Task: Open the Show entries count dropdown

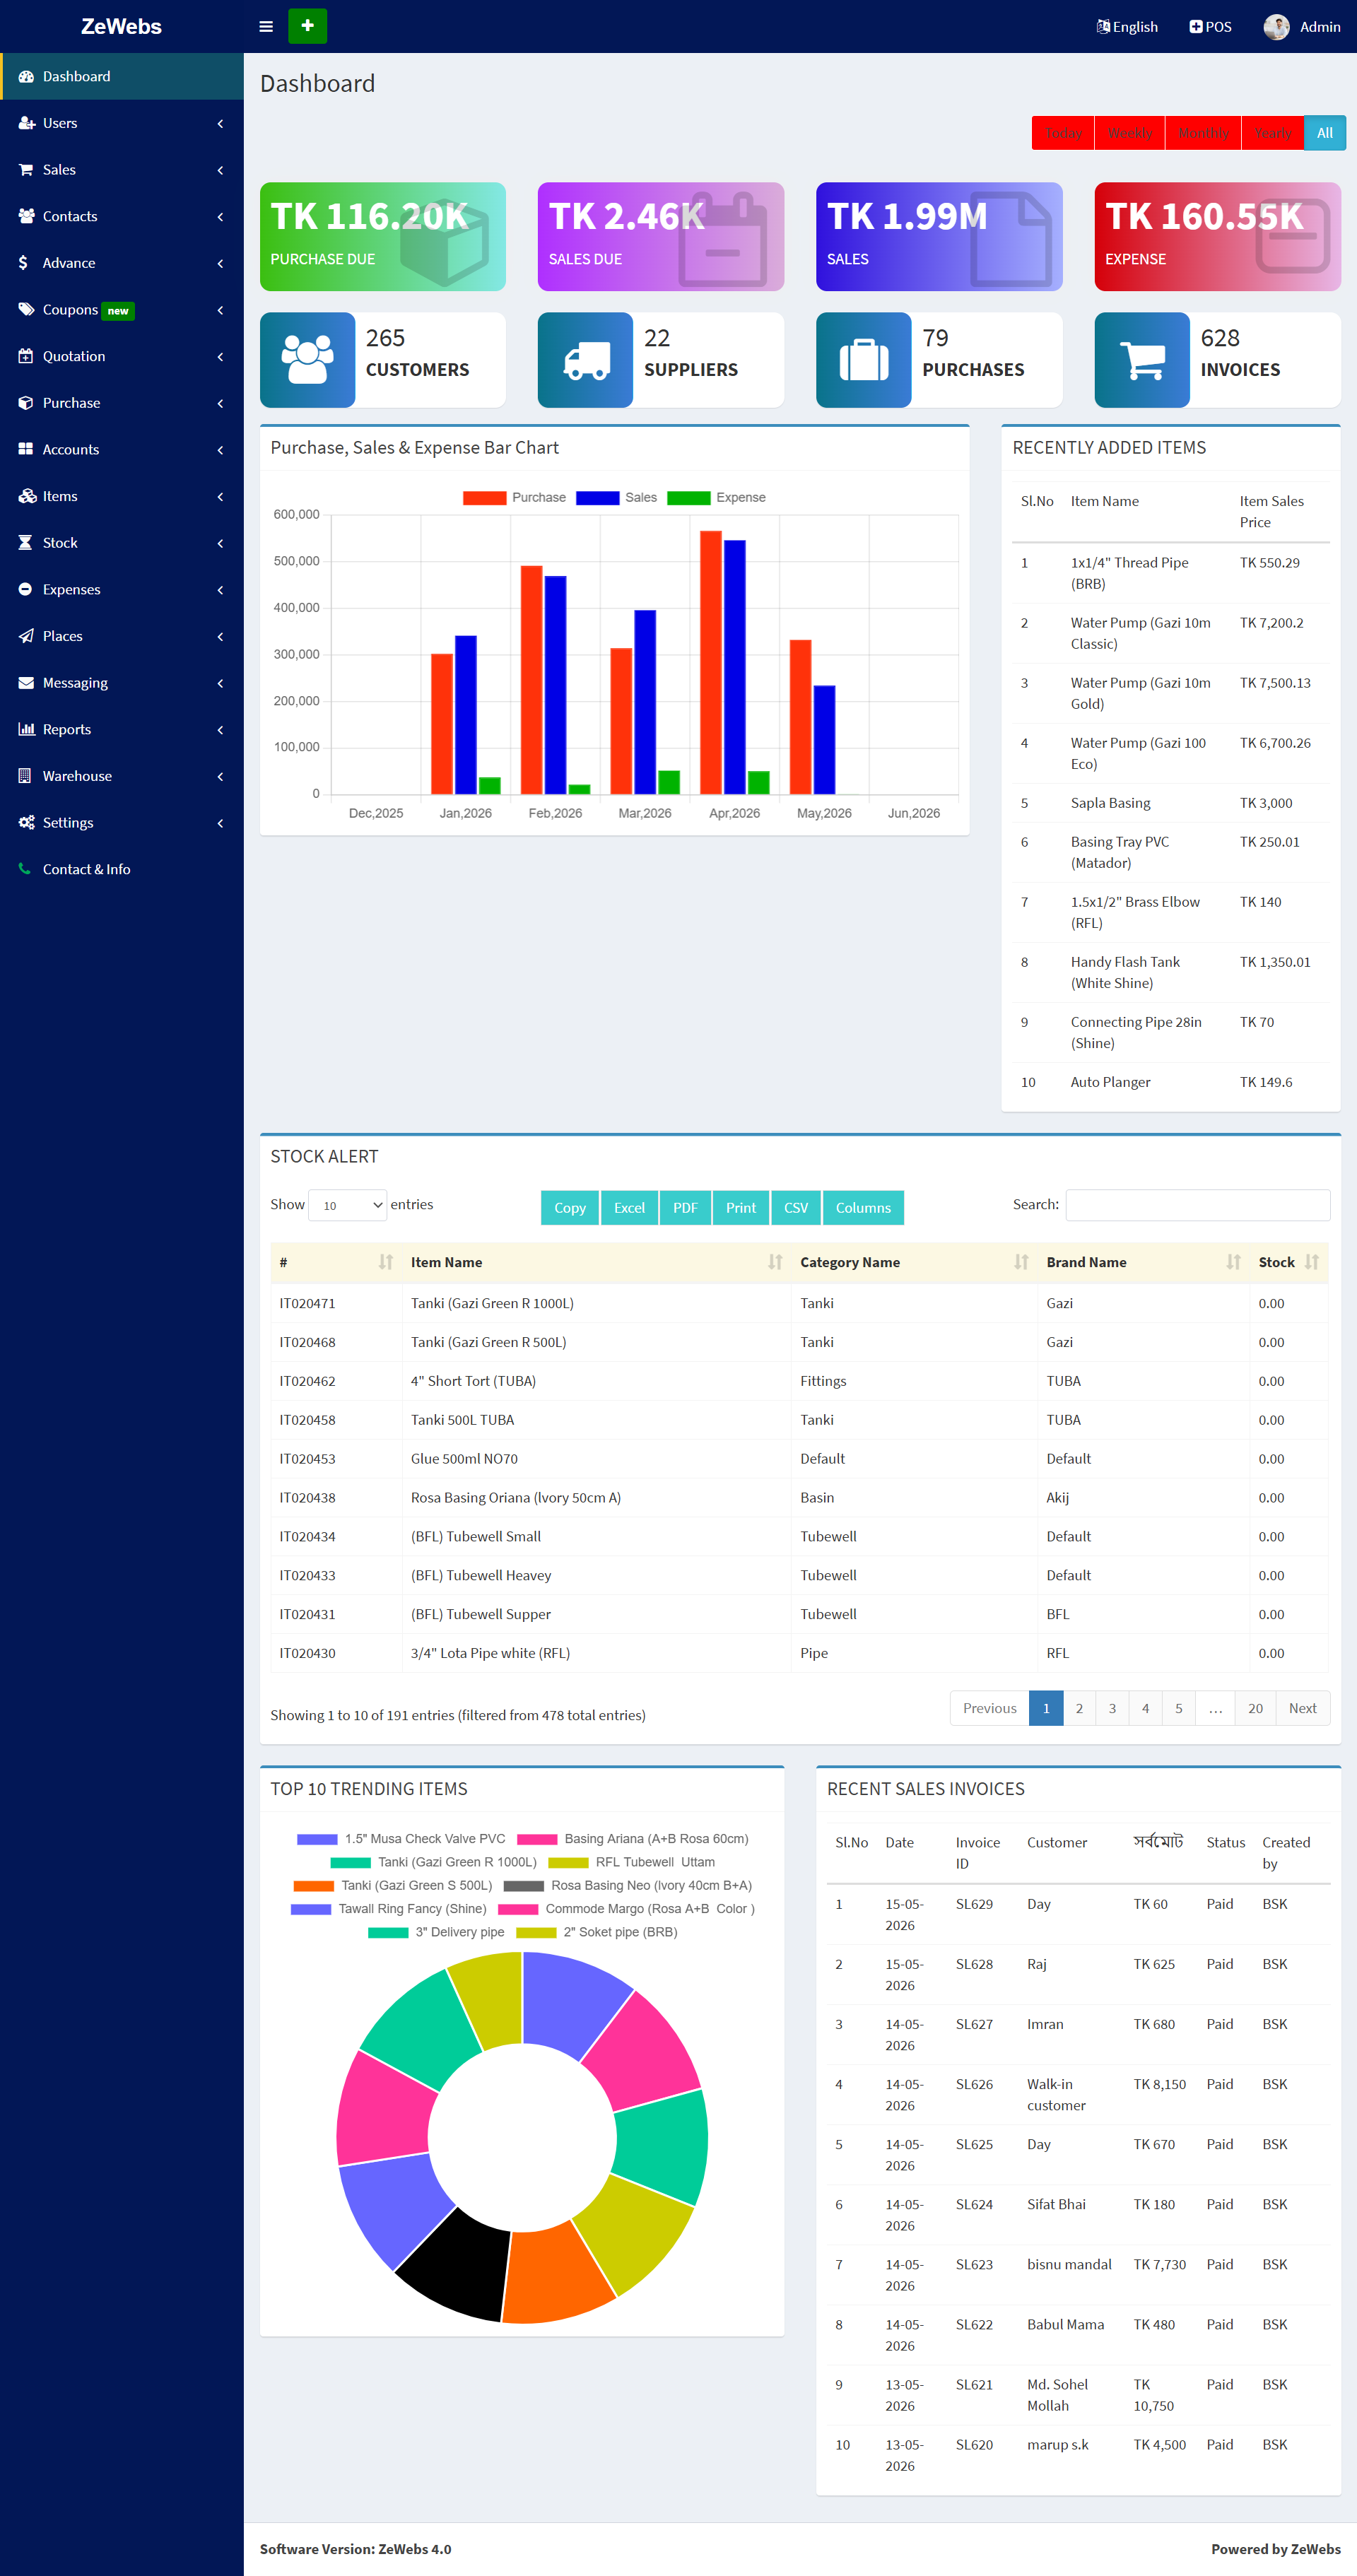Action: click(347, 1205)
